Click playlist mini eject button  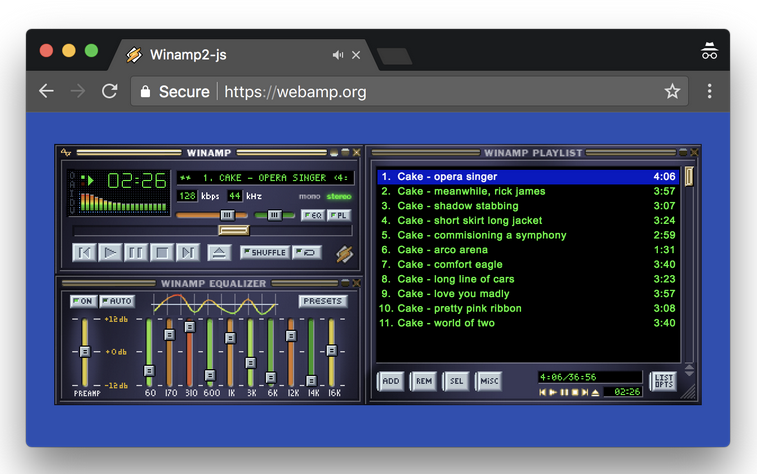595,392
